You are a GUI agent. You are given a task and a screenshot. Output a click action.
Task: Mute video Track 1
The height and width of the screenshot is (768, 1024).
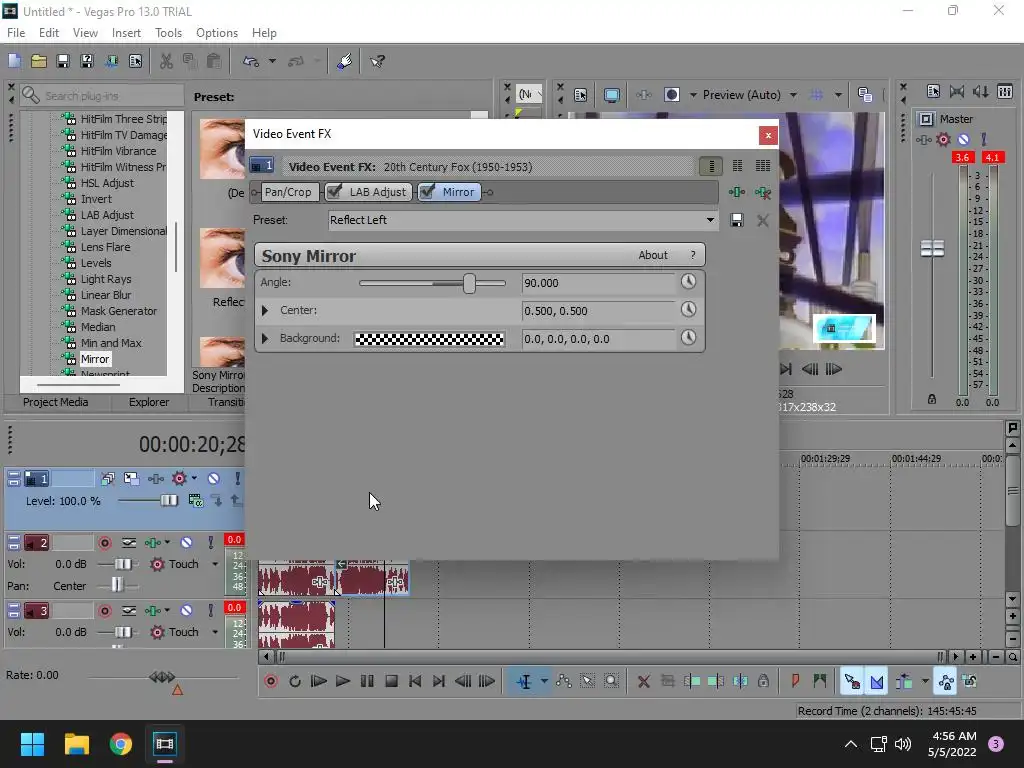(x=214, y=479)
